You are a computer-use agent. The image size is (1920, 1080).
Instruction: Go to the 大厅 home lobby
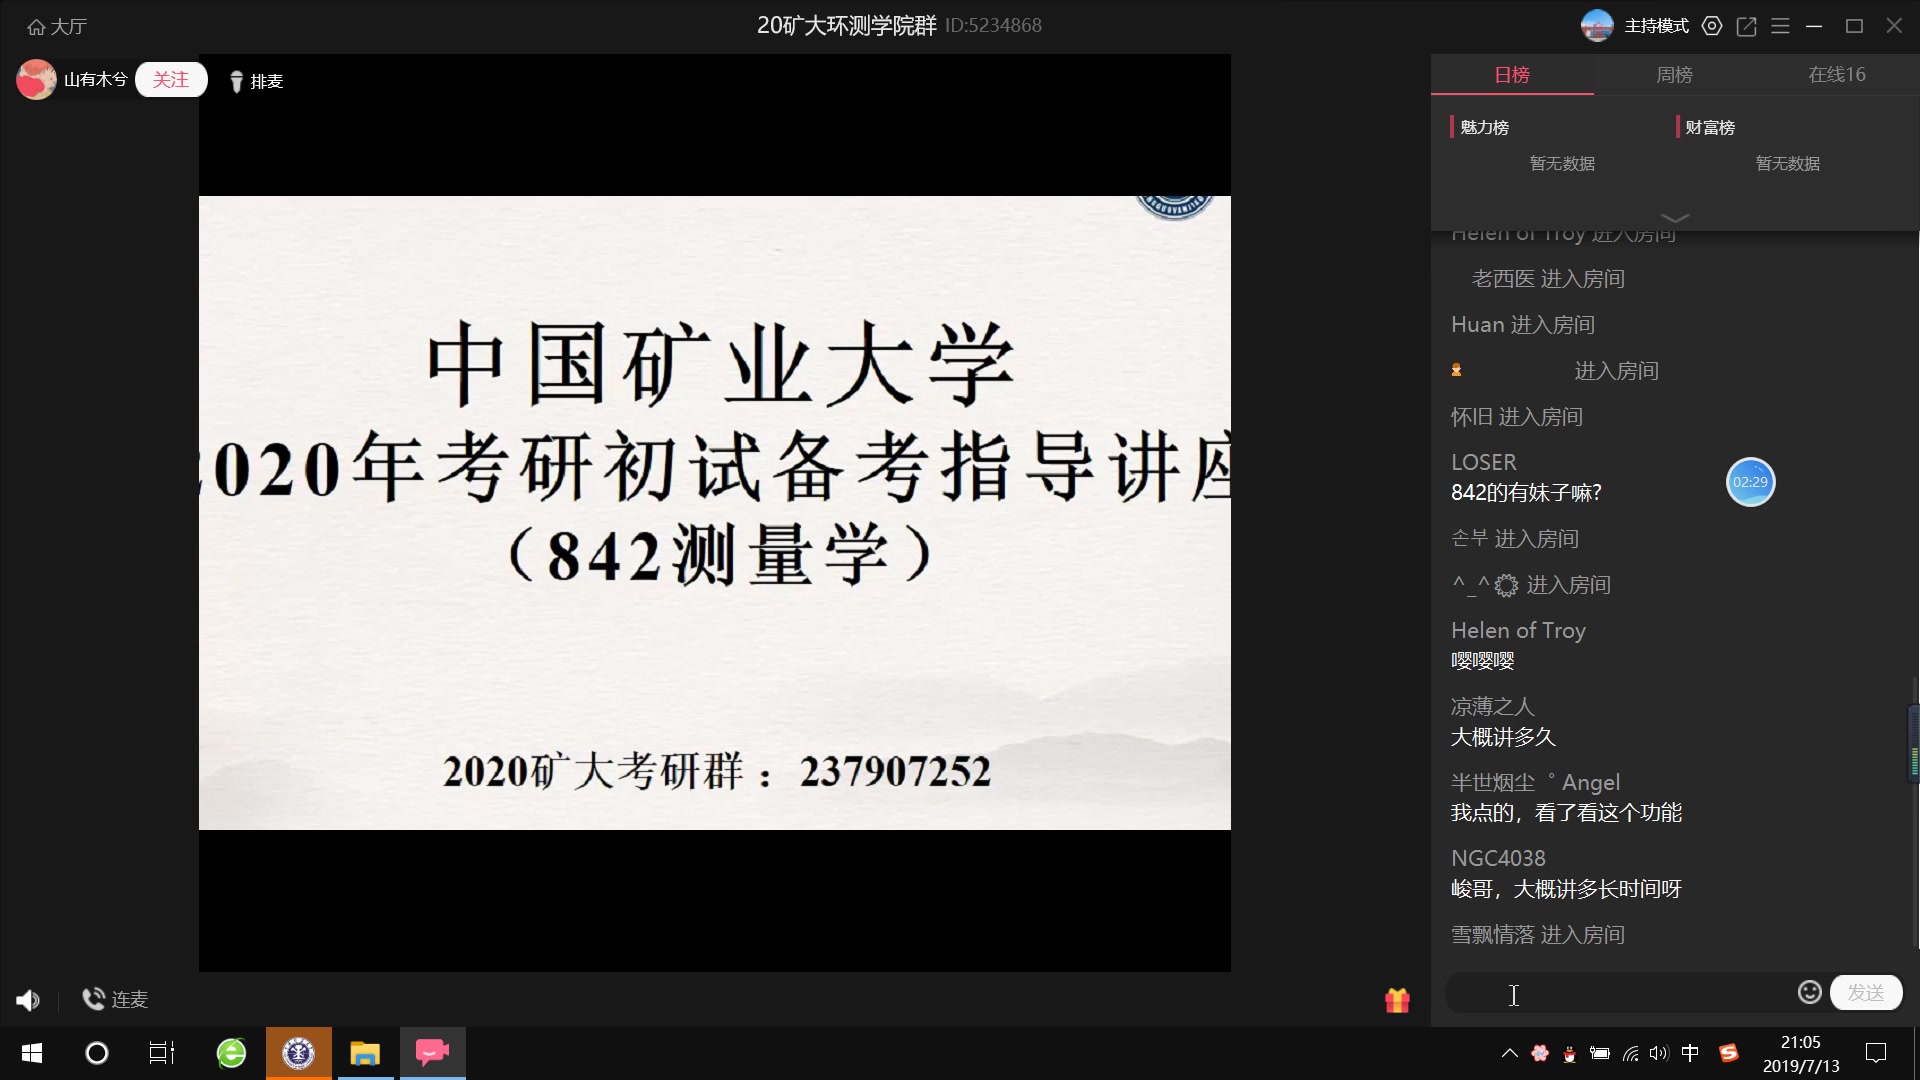tap(57, 27)
